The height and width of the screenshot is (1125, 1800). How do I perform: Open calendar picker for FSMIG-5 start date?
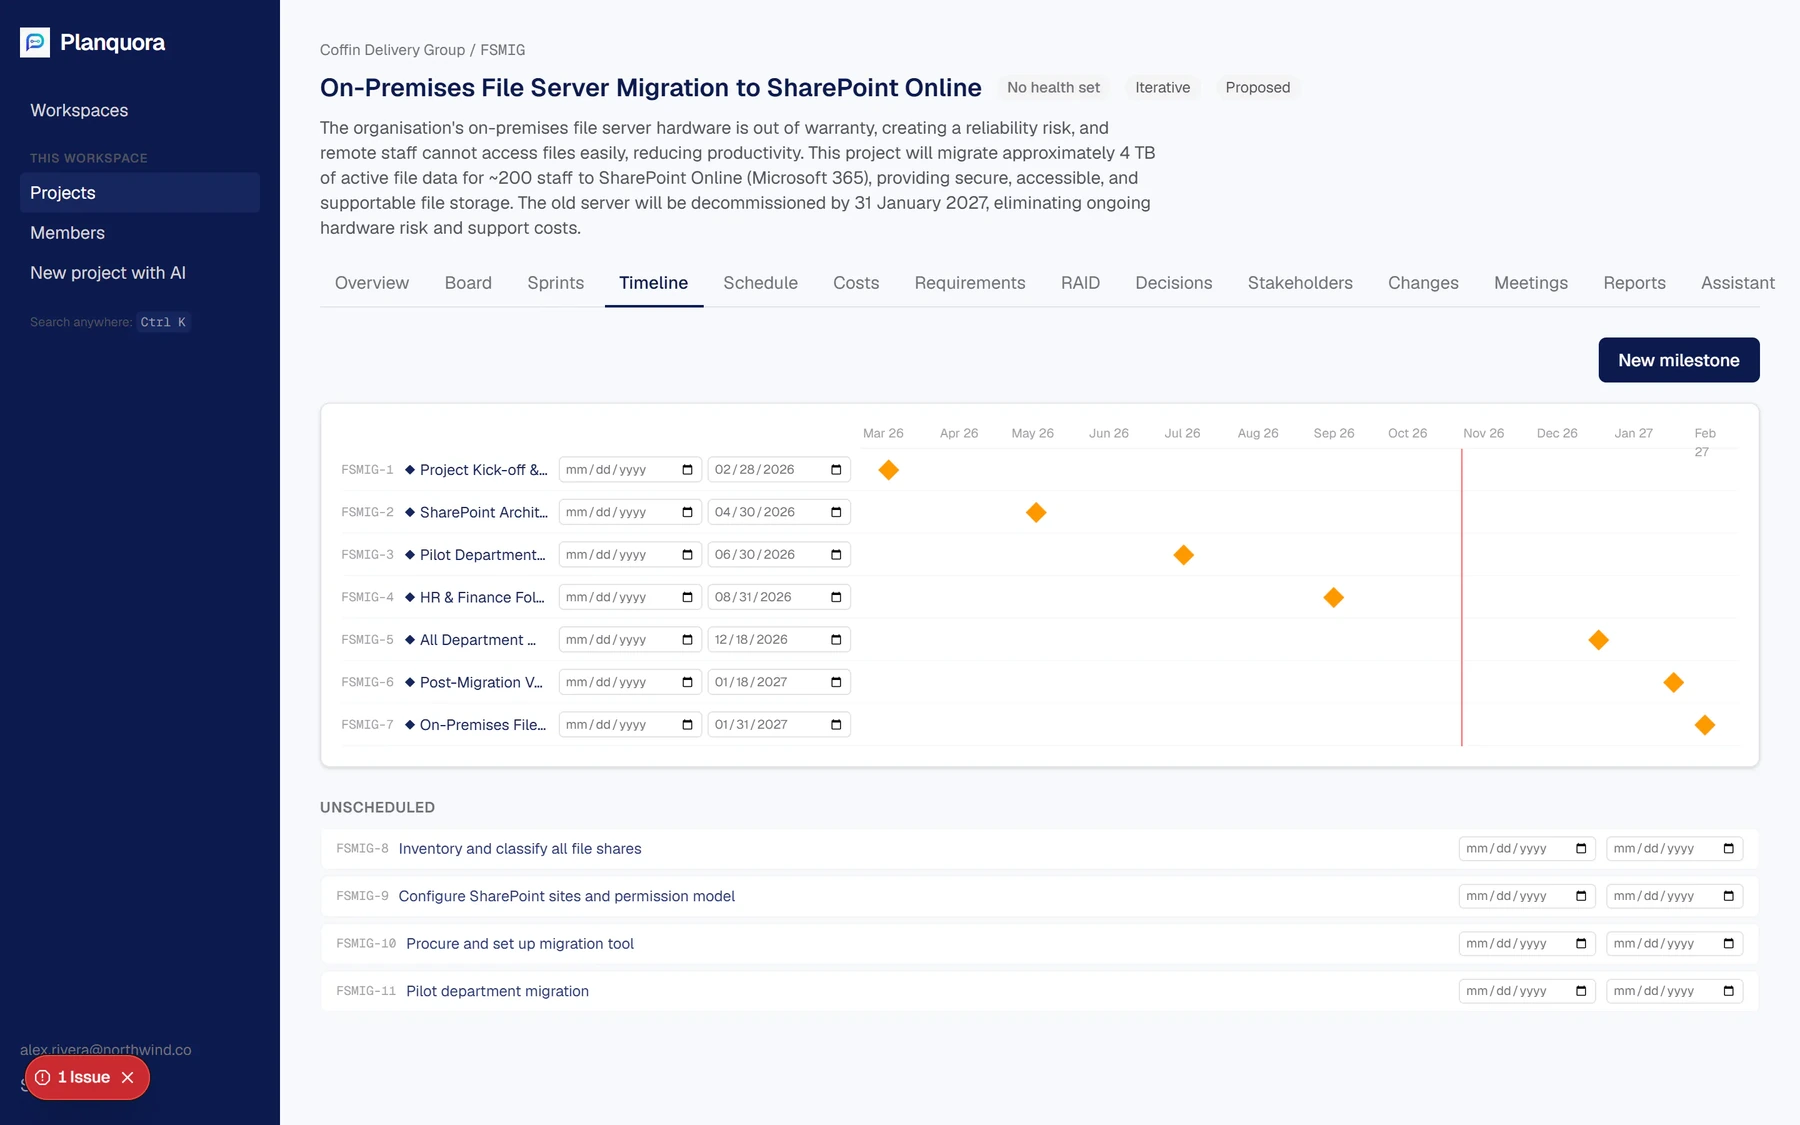687,640
